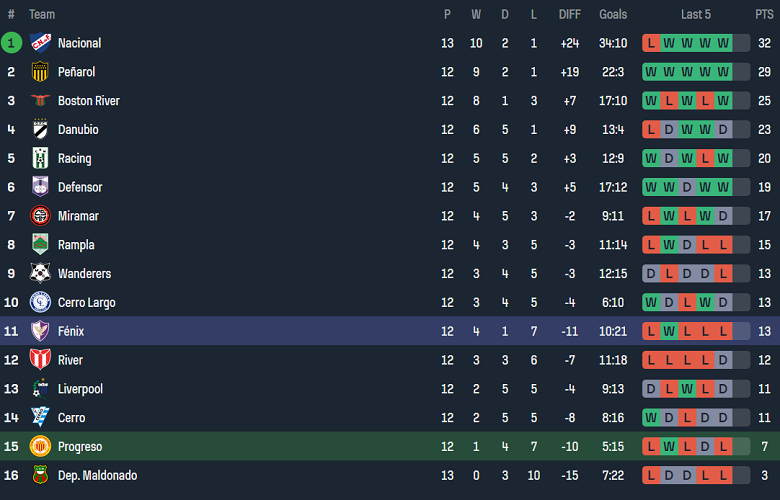Open the Fénix team page link

coord(71,331)
